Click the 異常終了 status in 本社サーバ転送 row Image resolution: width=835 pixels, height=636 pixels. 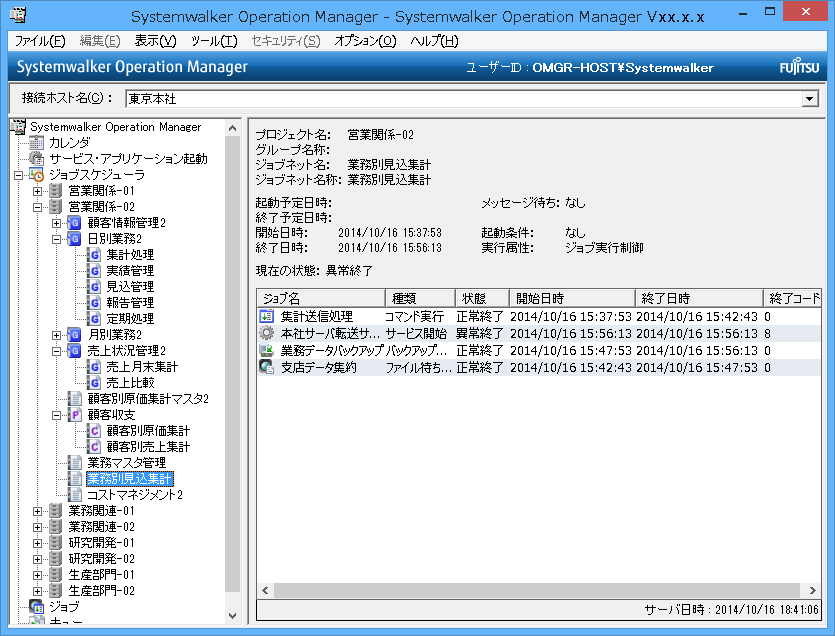[x=479, y=333]
